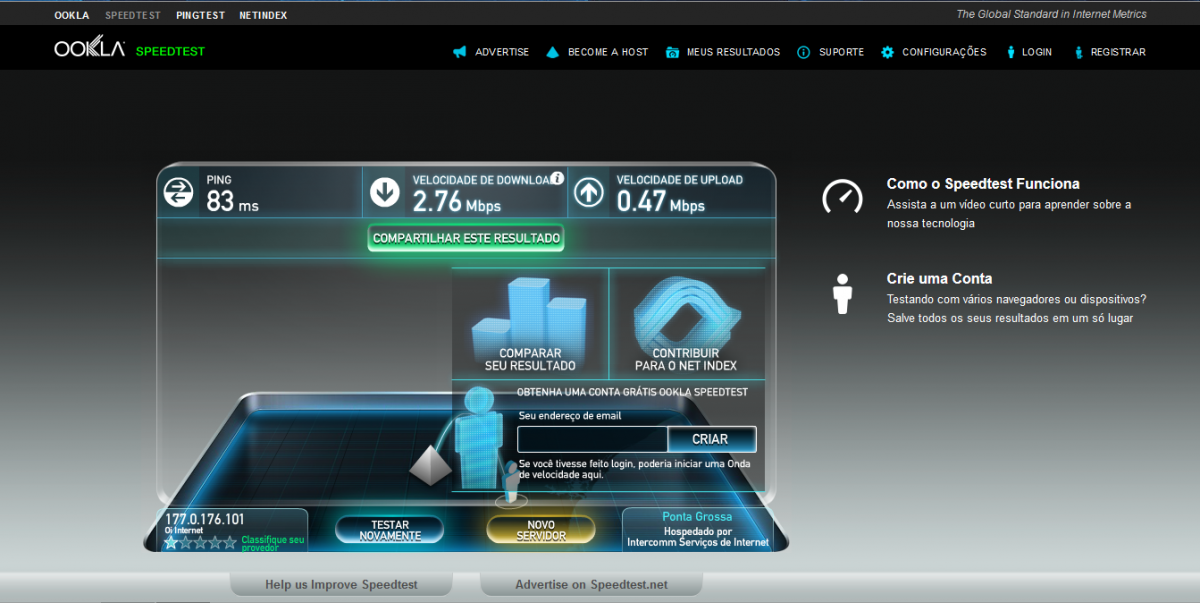The width and height of the screenshot is (1200, 603).
Task: Open Help us Improve Speedtest tab
Action: [x=341, y=584]
